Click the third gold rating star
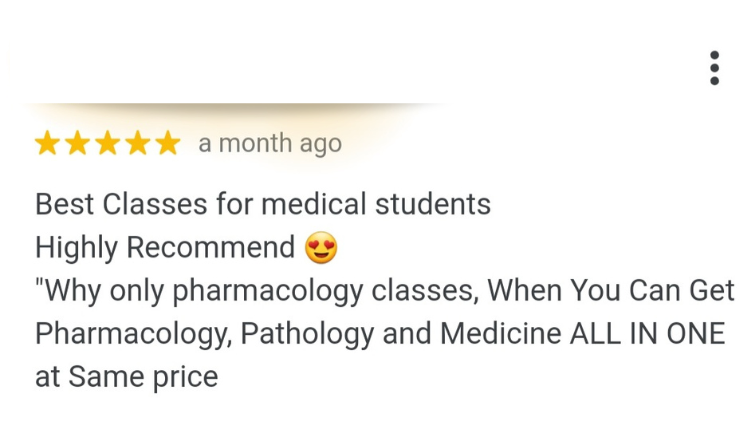 pyautogui.click(x=107, y=144)
